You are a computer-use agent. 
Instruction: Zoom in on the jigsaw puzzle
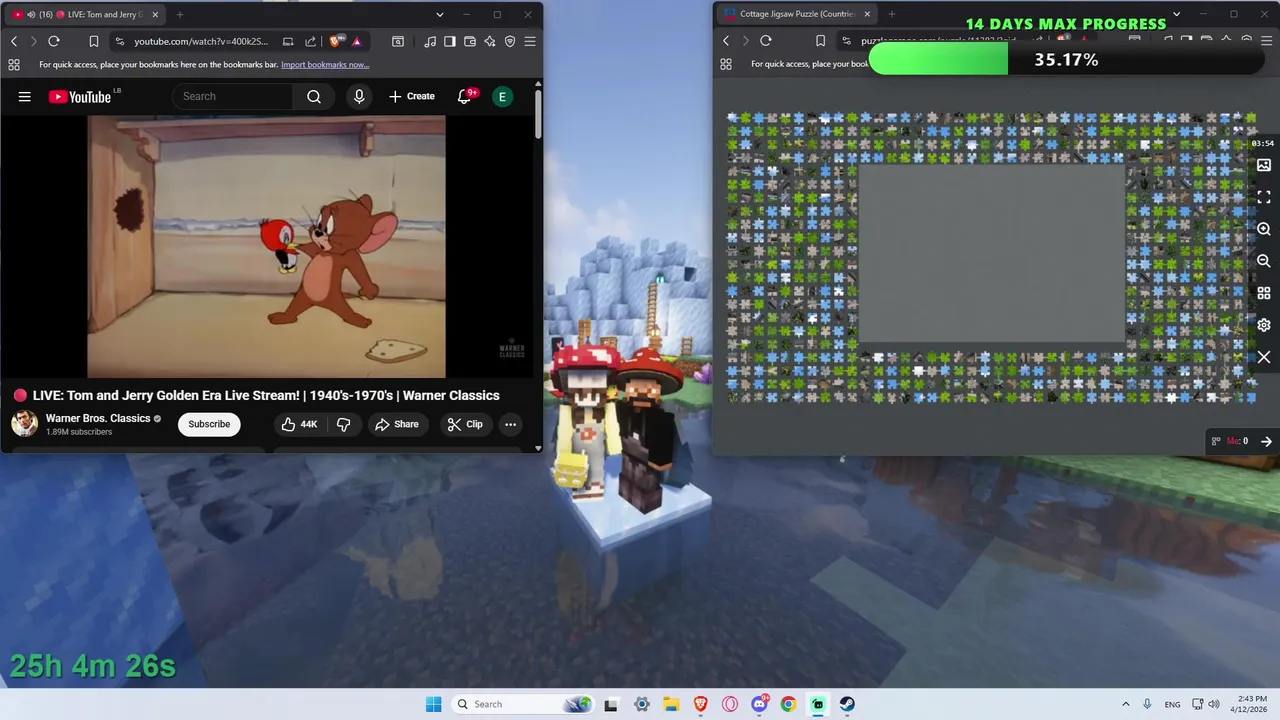coord(1264,229)
